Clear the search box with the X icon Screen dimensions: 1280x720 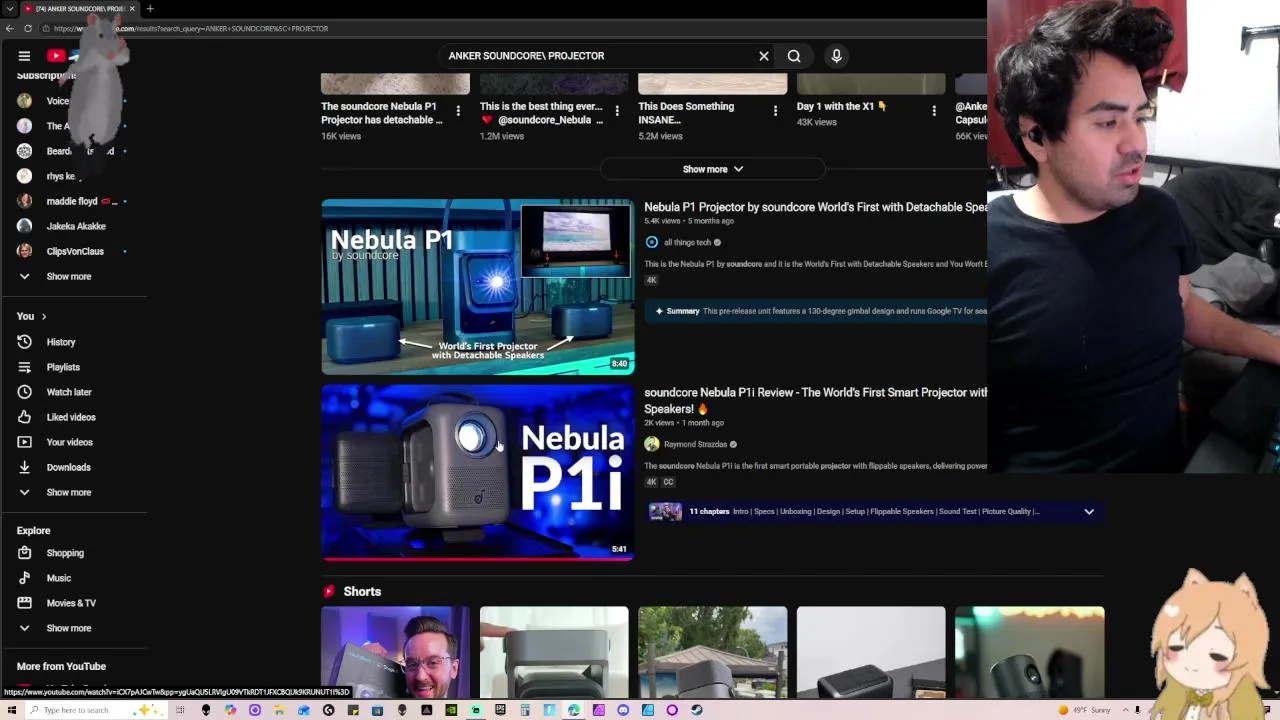point(764,56)
